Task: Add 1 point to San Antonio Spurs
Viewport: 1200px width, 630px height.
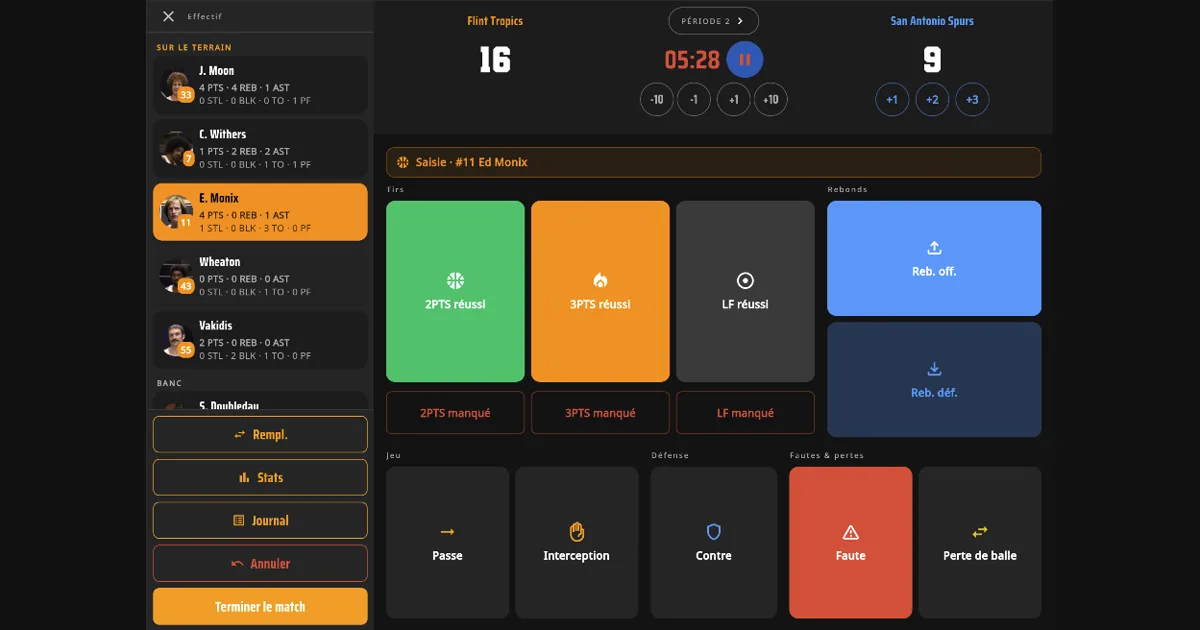Action: pyautogui.click(x=892, y=100)
